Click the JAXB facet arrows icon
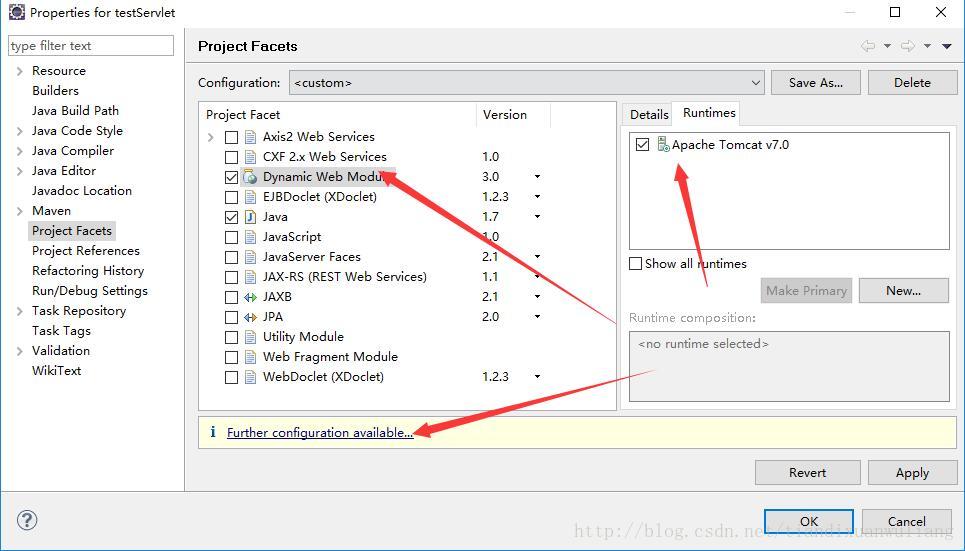This screenshot has width=965, height=551. (250, 297)
